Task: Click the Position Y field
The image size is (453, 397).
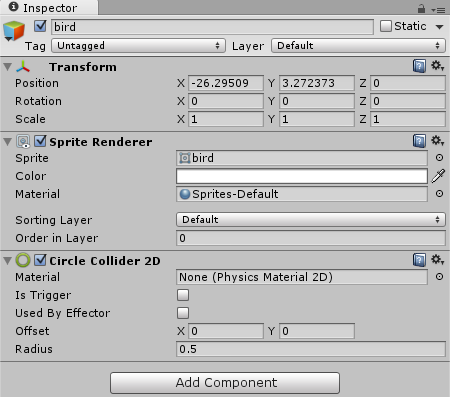Action: tap(317, 83)
